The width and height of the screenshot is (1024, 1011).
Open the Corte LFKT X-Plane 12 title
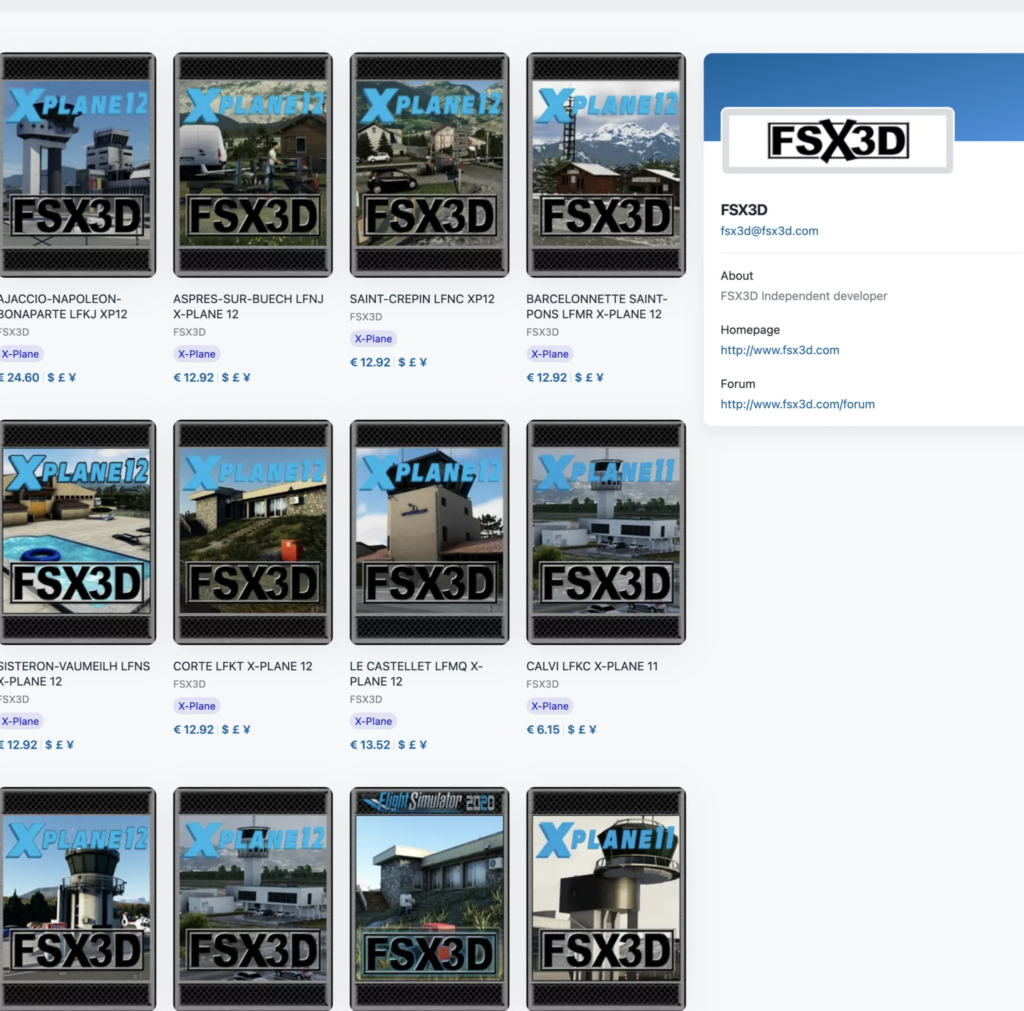click(x=242, y=666)
